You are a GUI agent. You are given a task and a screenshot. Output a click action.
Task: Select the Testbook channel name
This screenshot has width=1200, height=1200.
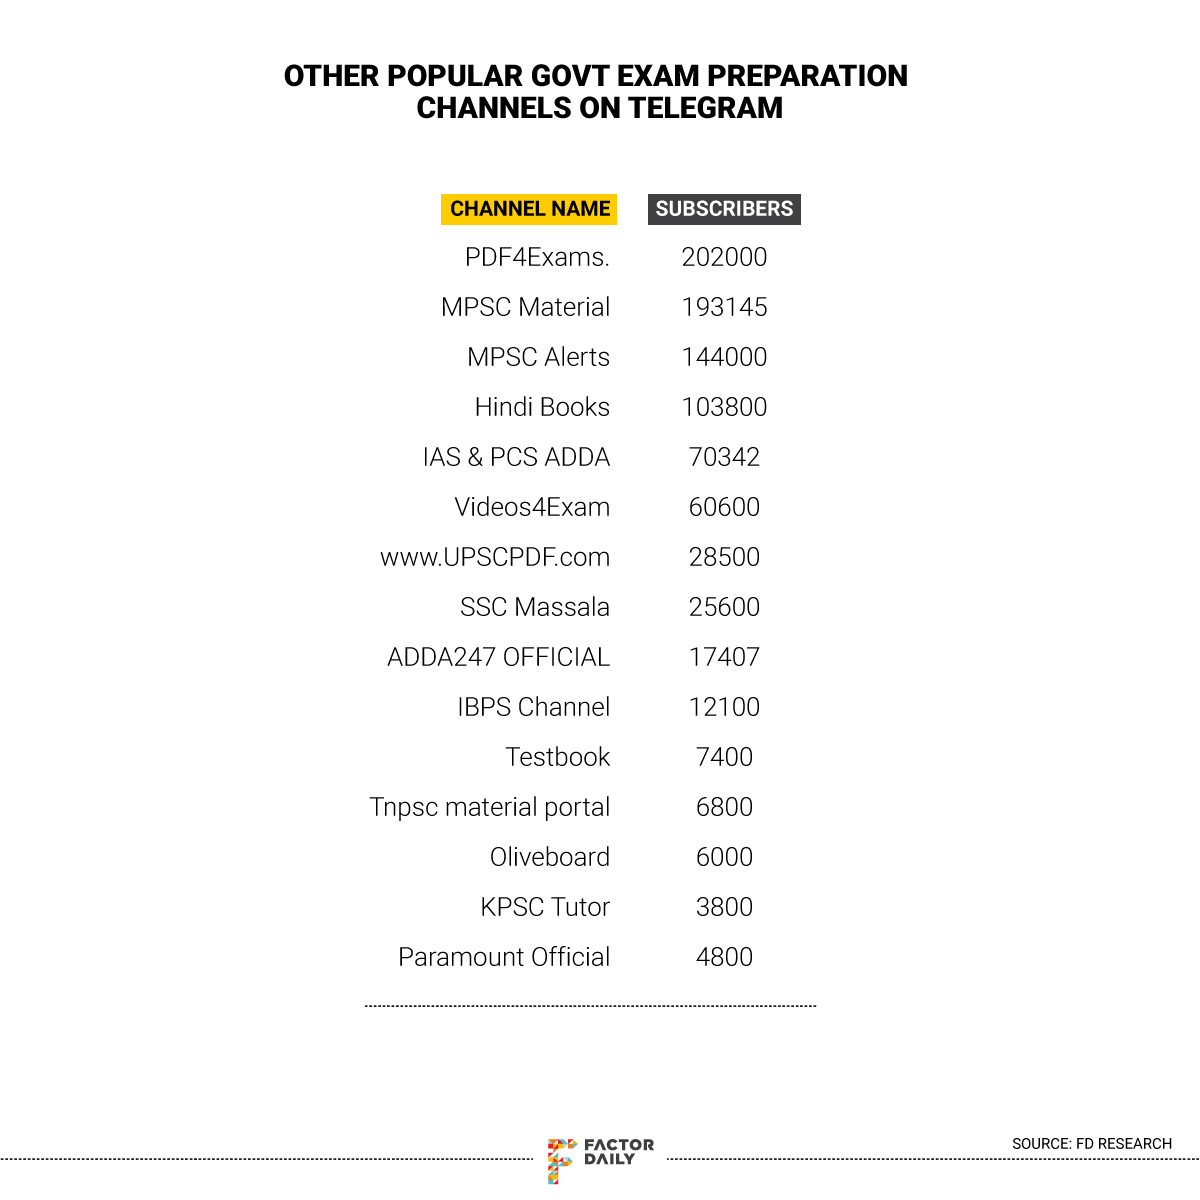click(557, 757)
